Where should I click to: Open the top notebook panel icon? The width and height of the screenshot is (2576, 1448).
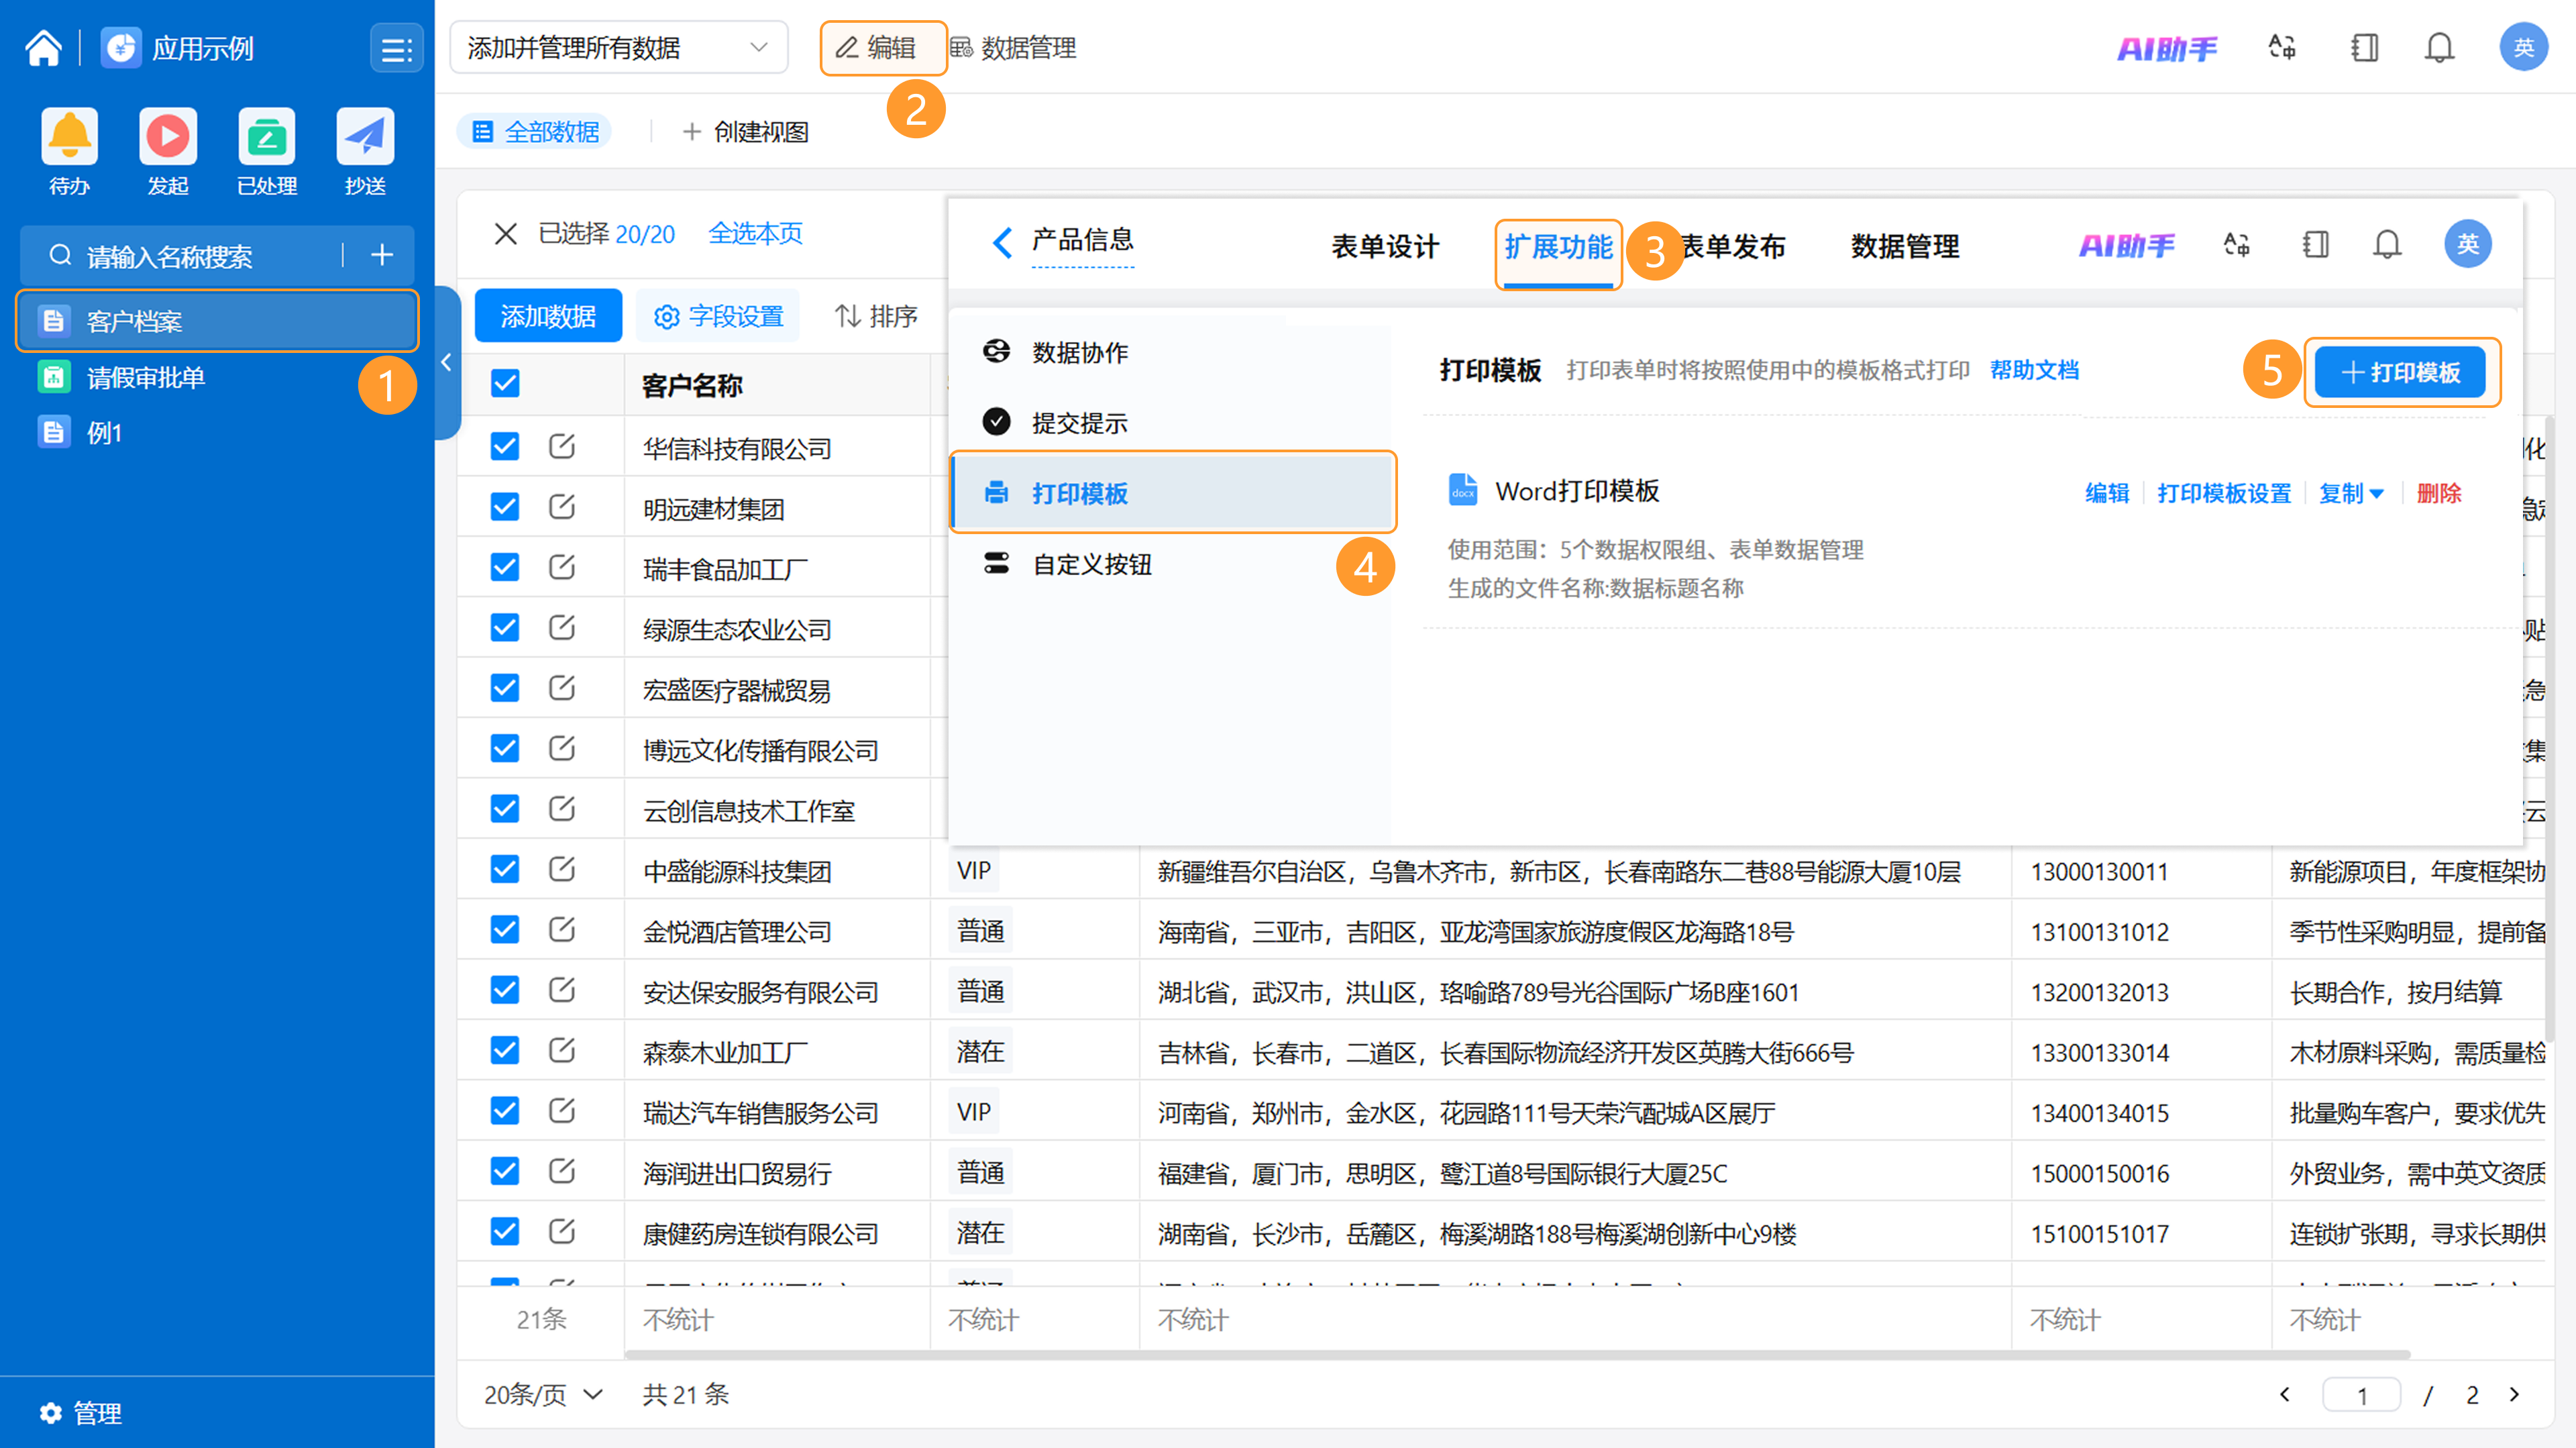[2365, 48]
